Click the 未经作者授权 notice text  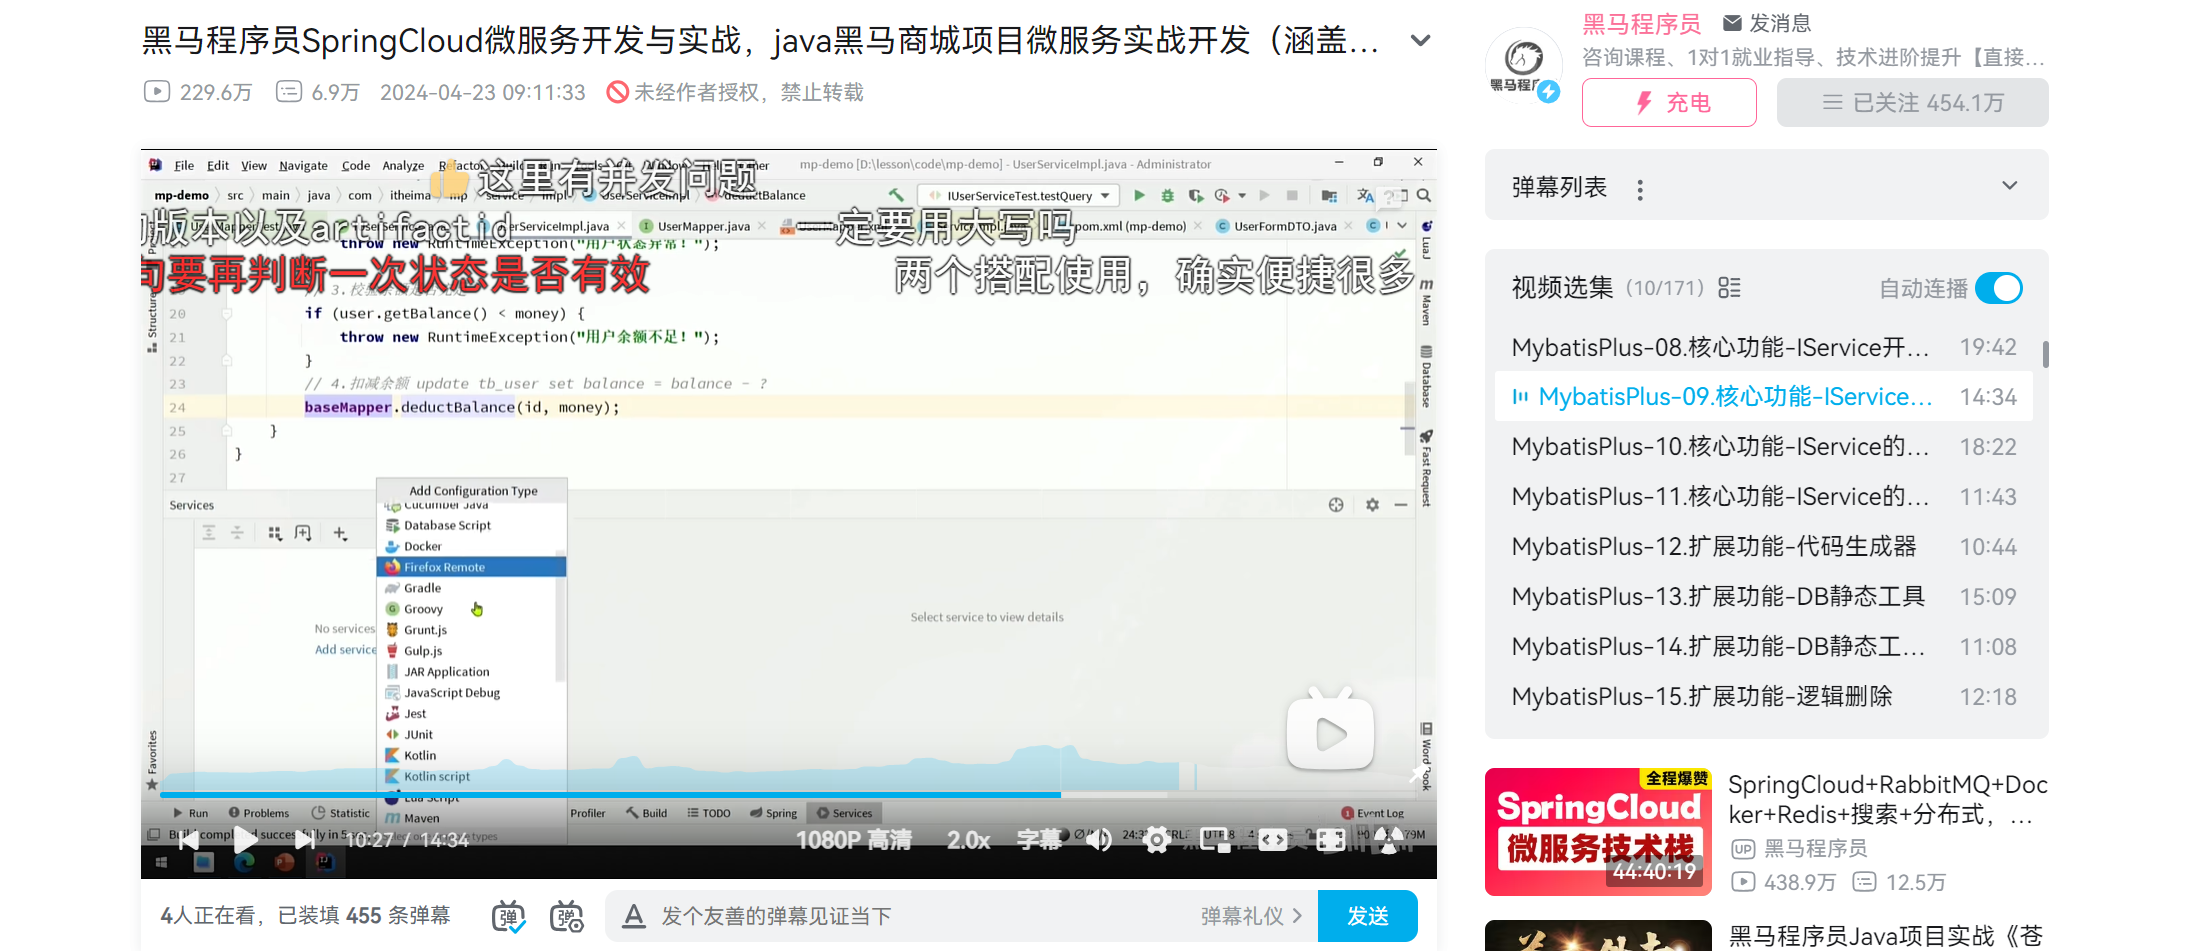pyautogui.click(x=735, y=92)
